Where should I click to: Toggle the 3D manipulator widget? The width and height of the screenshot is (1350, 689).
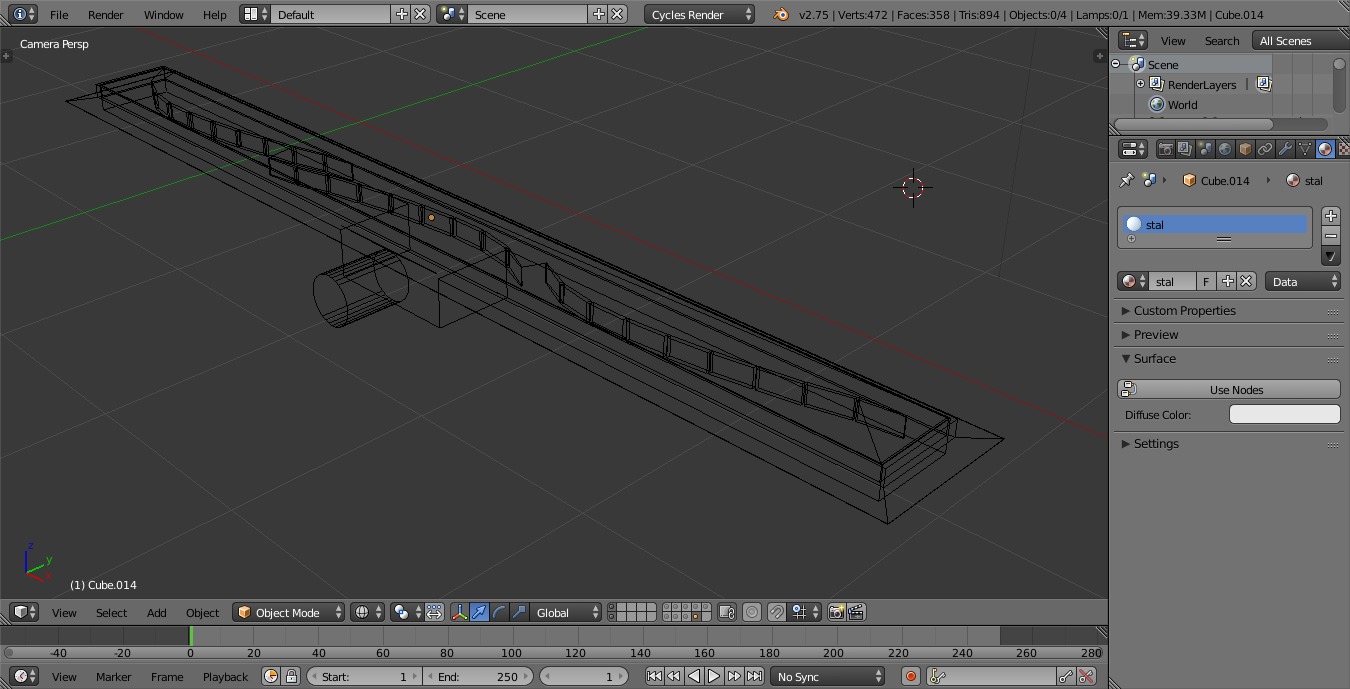coord(459,613)
